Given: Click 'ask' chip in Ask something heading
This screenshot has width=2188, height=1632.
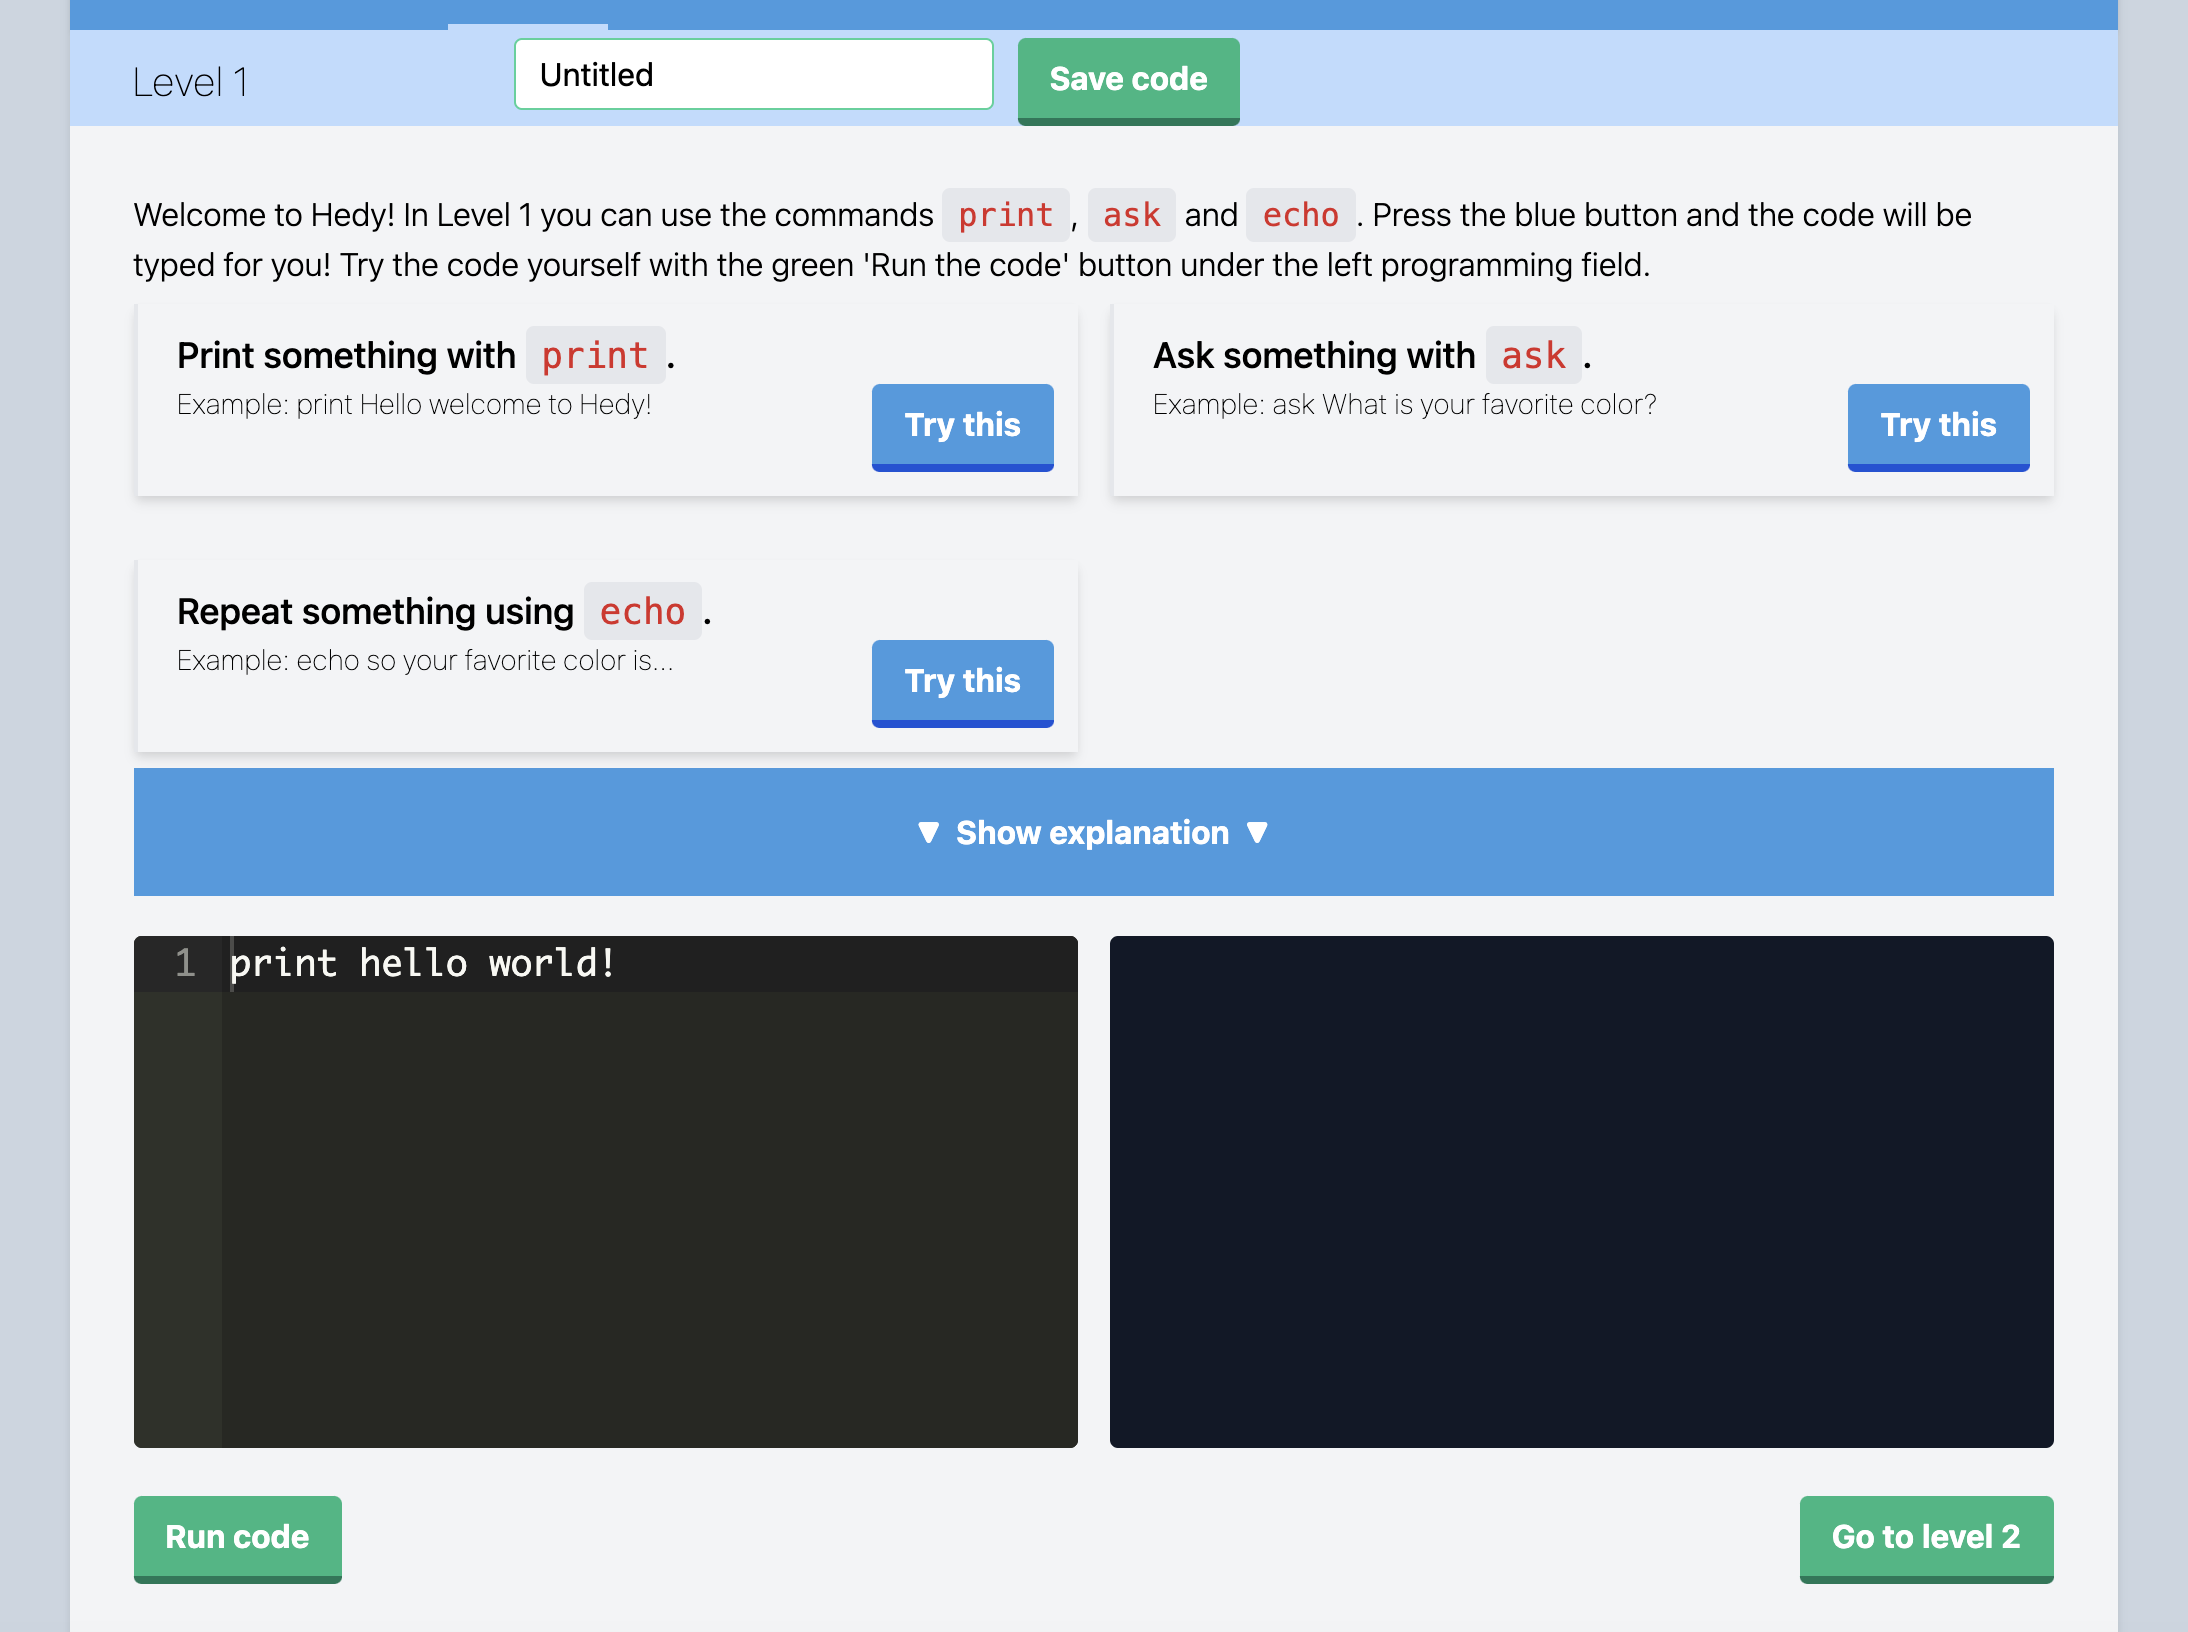Looking at the screenshot, I should click(1532, 356).
